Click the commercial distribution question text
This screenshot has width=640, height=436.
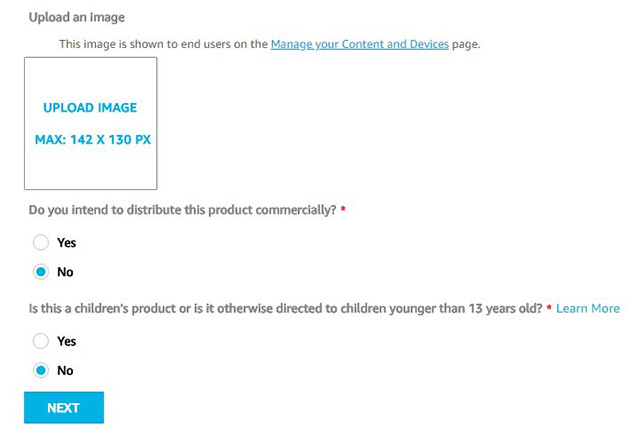click(x=180, y=210)
